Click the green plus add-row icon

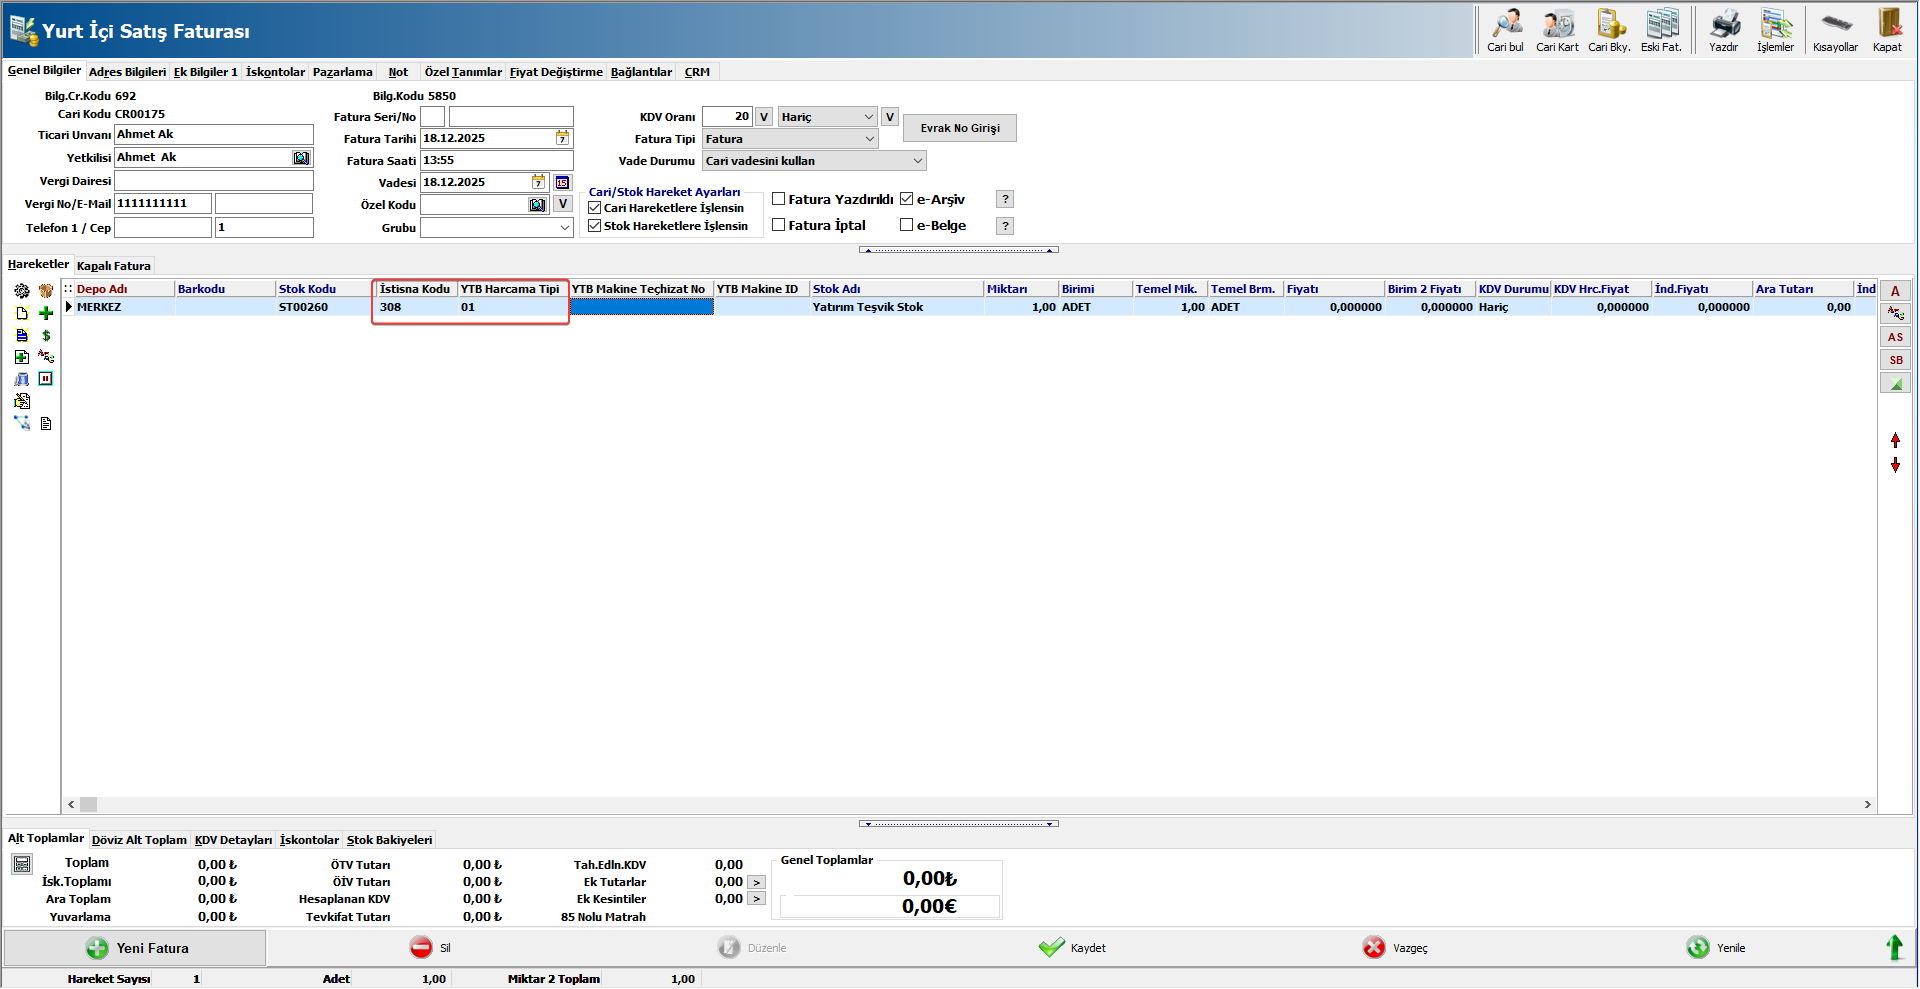point(46,313)
